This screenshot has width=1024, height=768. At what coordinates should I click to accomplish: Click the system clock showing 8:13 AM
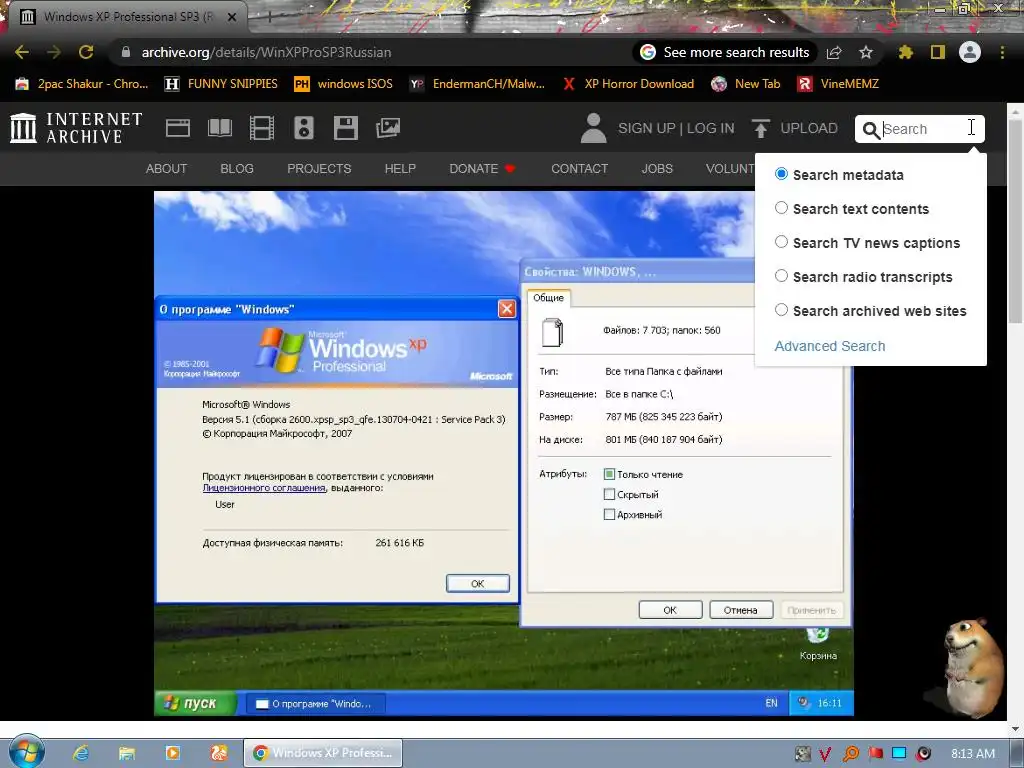[973, 754]
